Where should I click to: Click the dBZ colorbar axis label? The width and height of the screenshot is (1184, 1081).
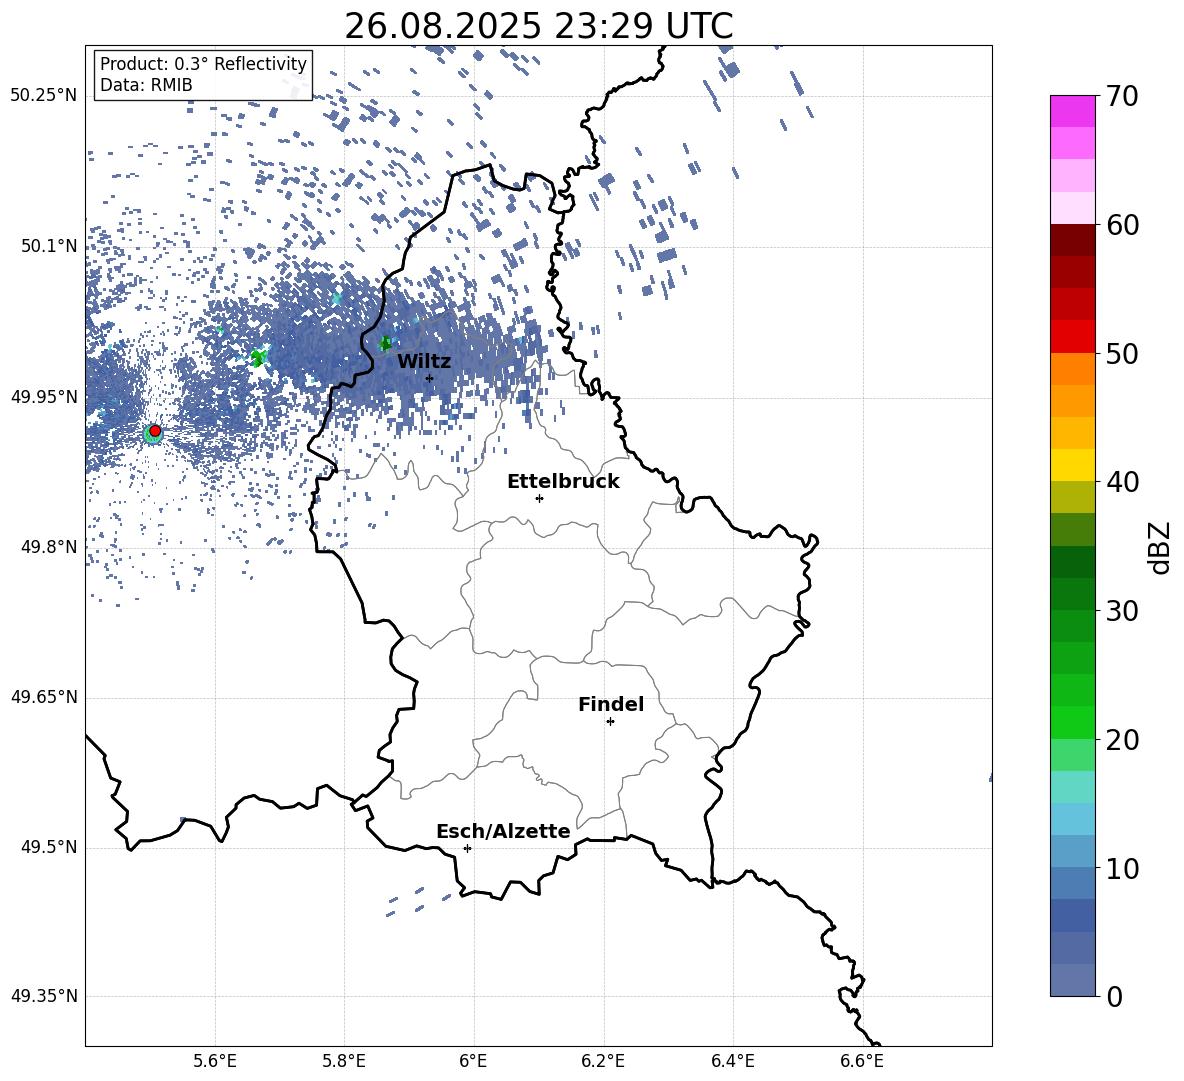coord(1161,547)
